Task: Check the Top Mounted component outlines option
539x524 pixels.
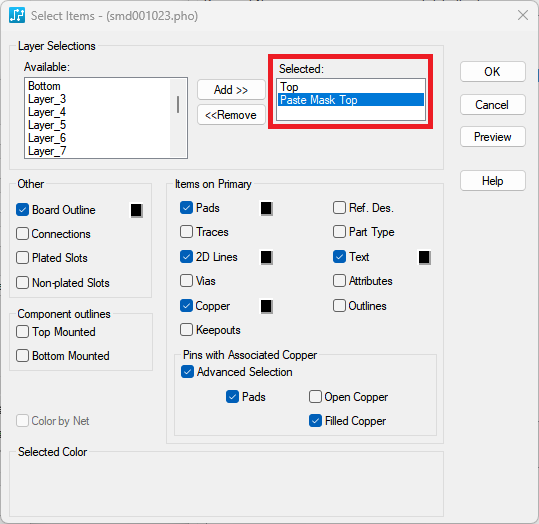Action: tap(22, 332)
